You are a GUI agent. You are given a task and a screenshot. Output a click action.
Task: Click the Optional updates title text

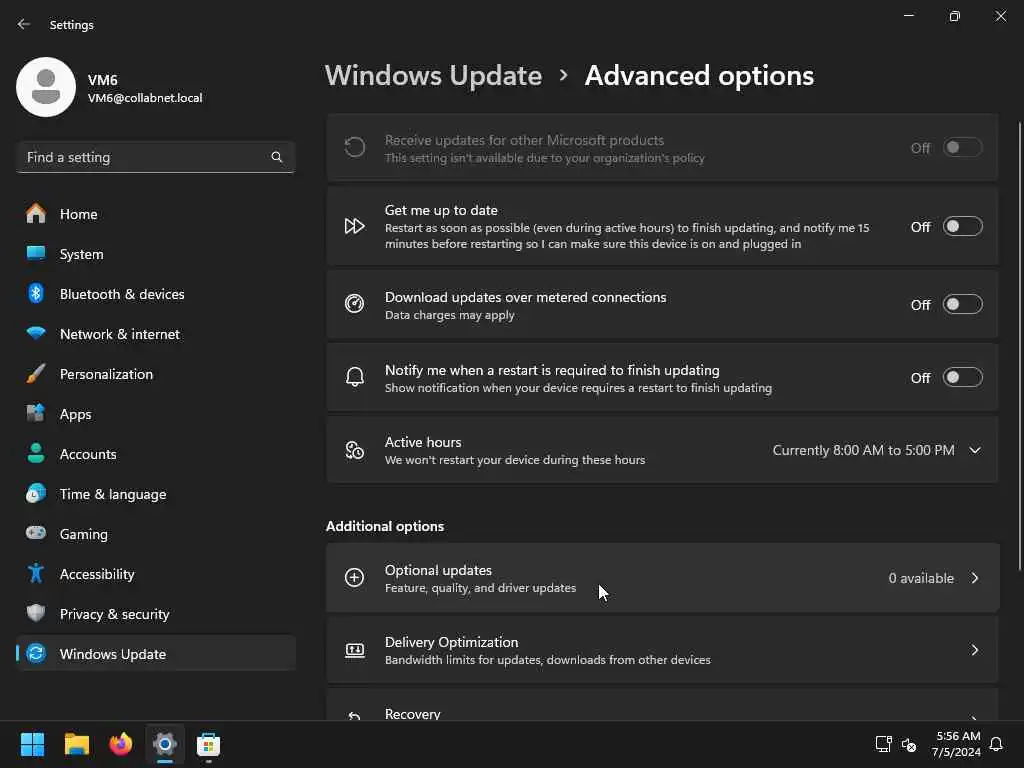[x=438, y=570]
